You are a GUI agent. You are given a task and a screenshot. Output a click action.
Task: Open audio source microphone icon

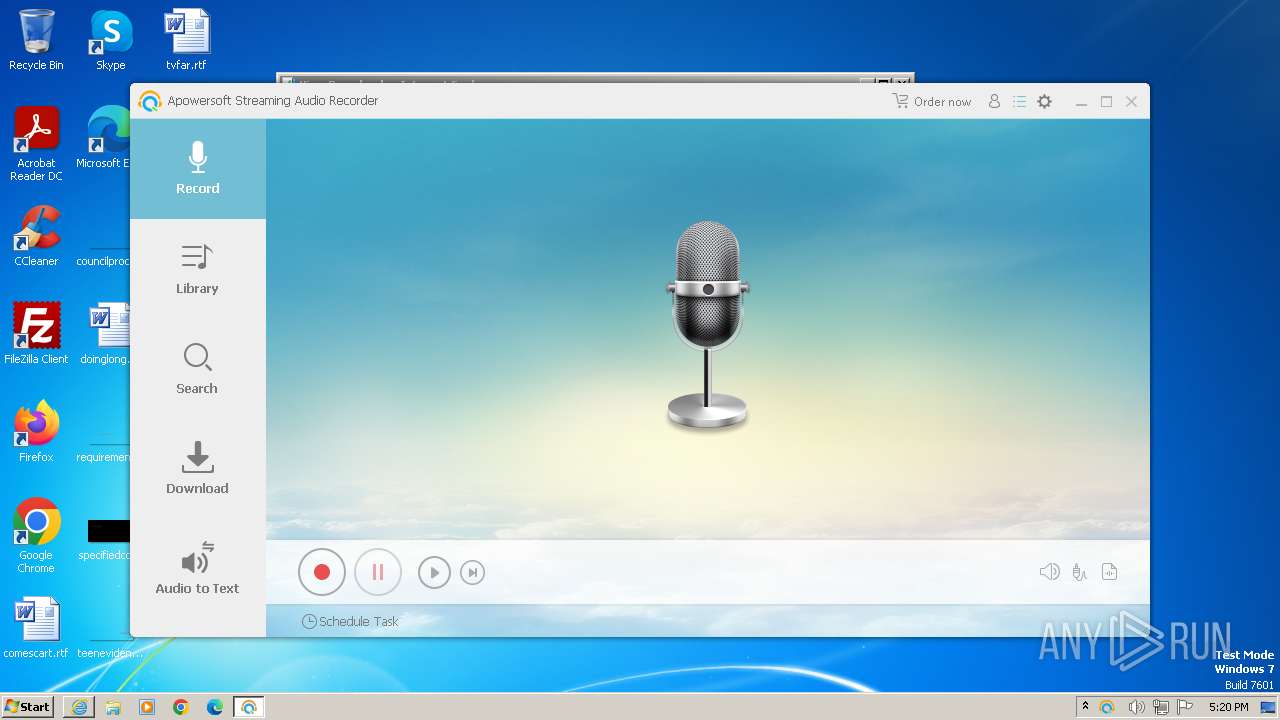(1079, 572)
